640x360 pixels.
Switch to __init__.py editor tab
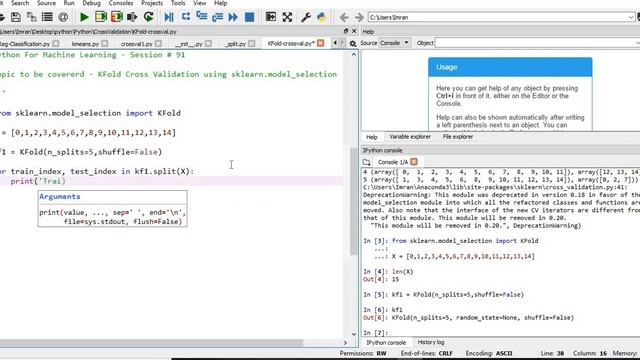coord(189,44)
